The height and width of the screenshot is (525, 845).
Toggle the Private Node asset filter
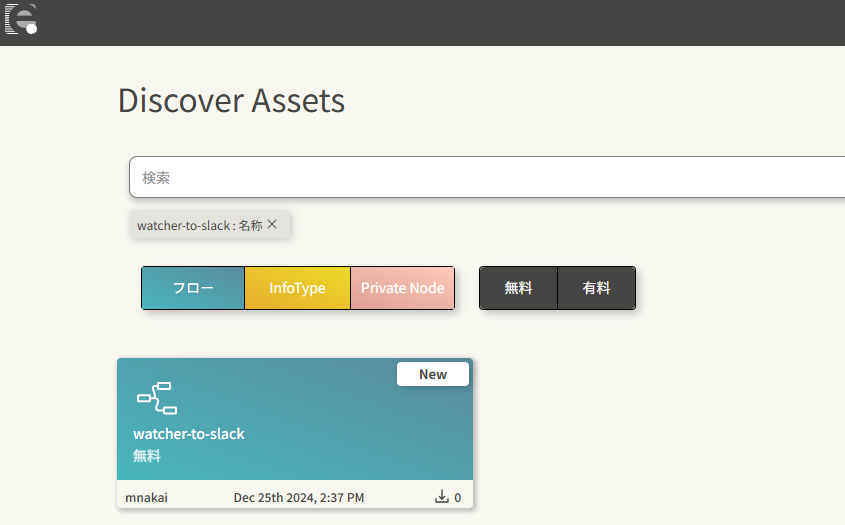(403, 288)
